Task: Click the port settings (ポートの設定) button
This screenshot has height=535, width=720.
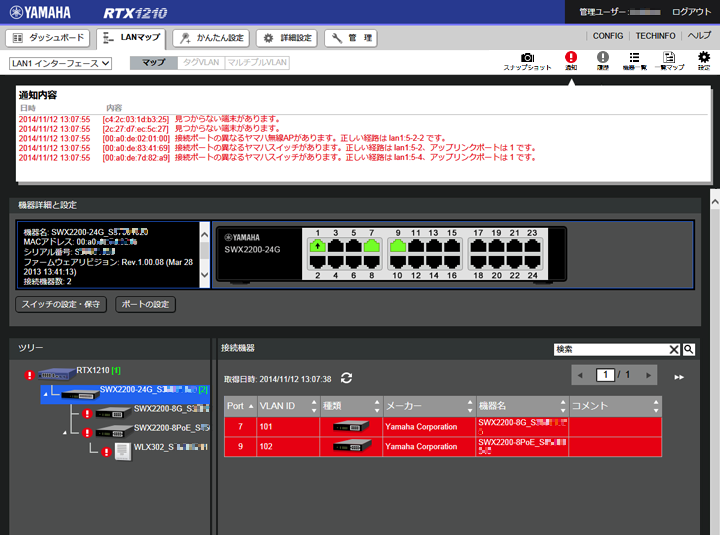Action: (146, 304)
